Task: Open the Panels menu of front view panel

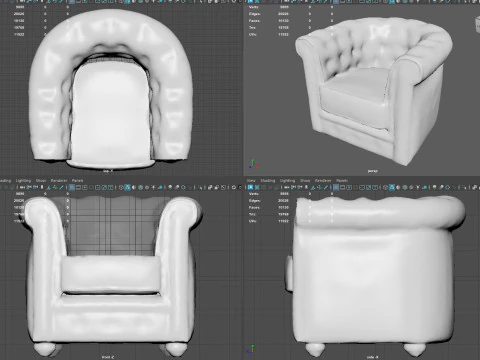Action: (77, 180)
